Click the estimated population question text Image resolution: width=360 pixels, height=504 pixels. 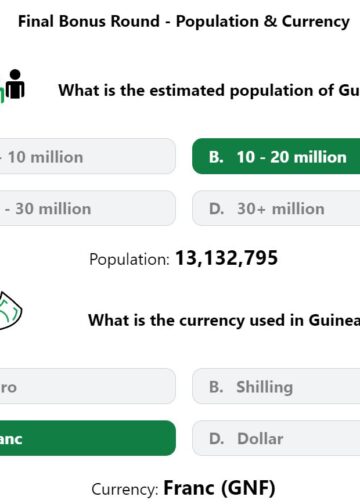209,90
